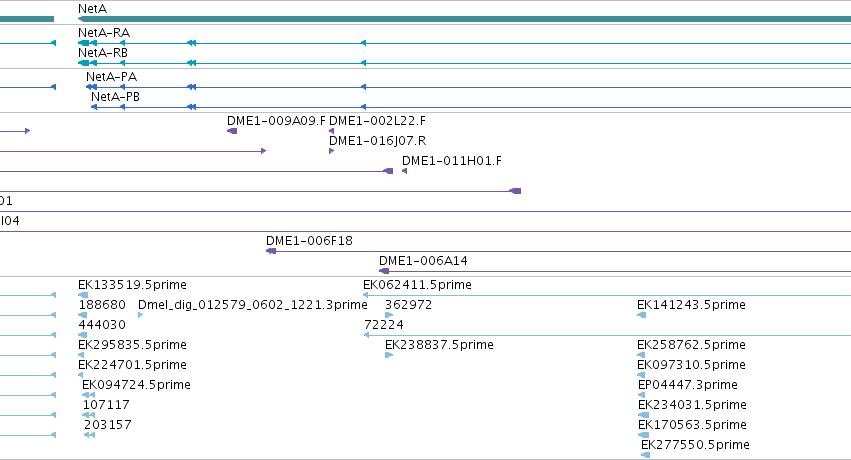Click the 107117 feature label
Screen dimensions: 851x460
coord(106,405)
